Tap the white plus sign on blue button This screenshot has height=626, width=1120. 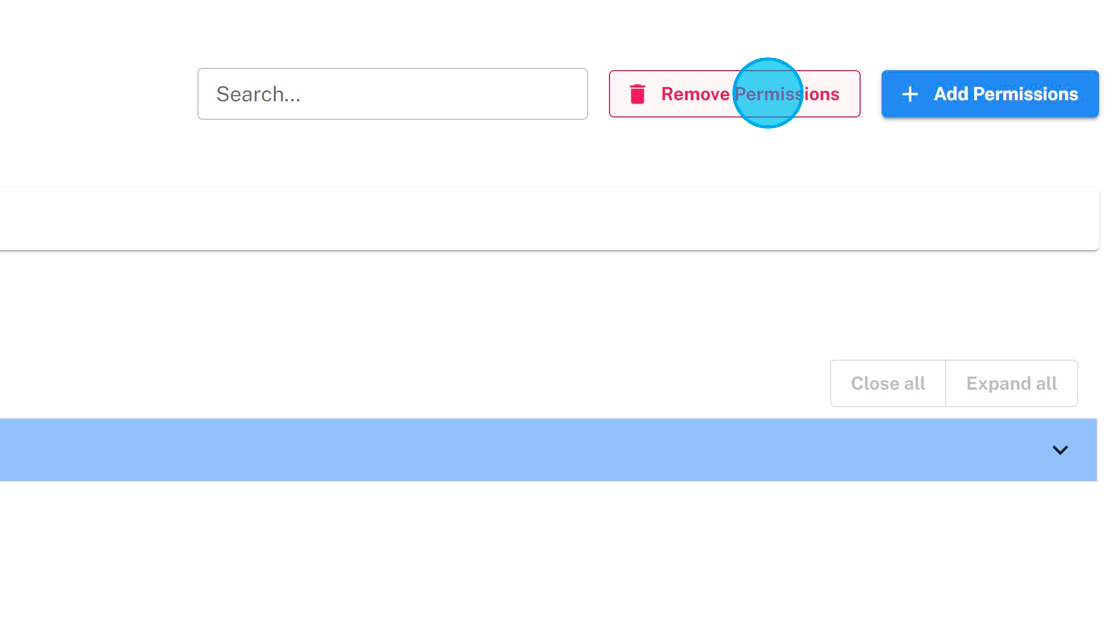[910, 94]
